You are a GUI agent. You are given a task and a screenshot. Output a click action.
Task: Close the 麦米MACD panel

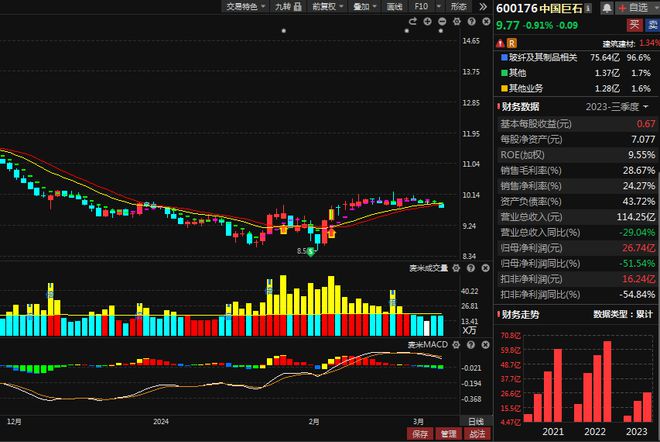coord(485,345)
